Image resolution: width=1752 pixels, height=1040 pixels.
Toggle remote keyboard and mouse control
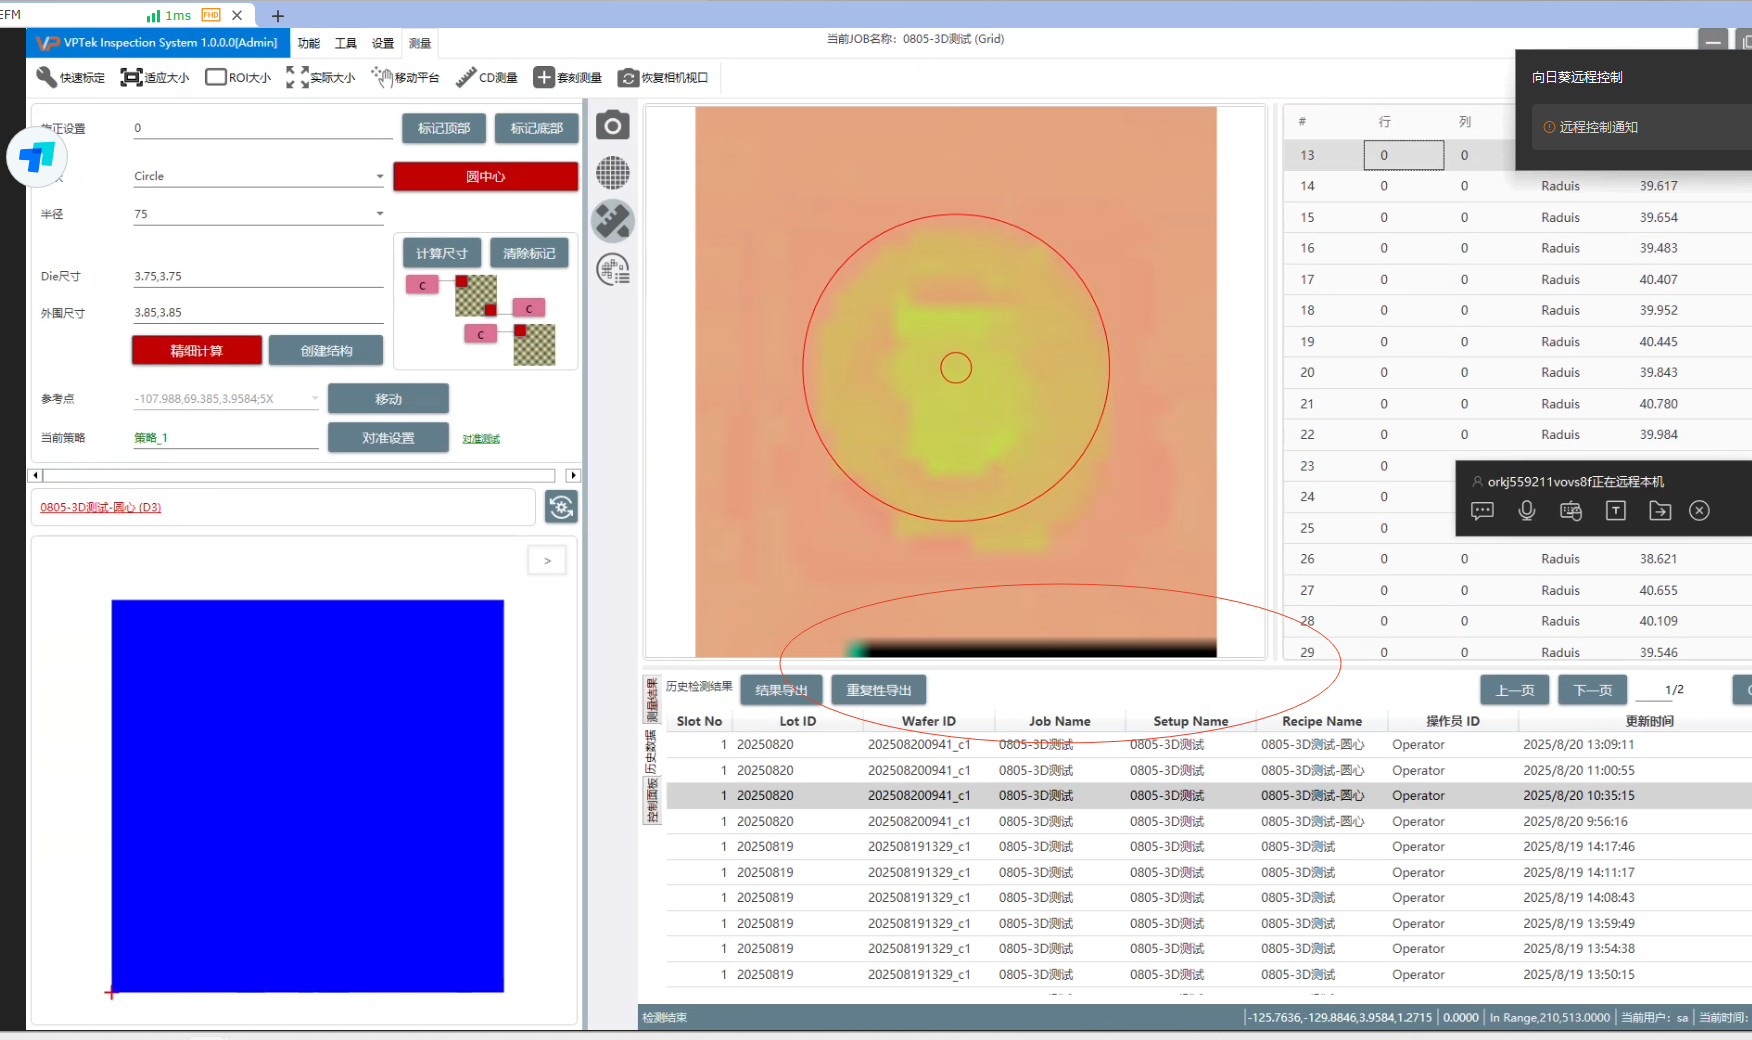[1571, 511]
